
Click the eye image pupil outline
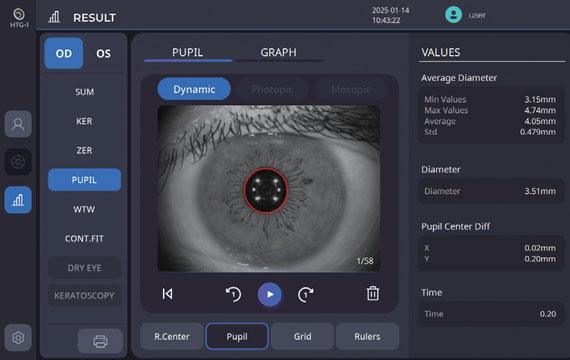(266, 190)
